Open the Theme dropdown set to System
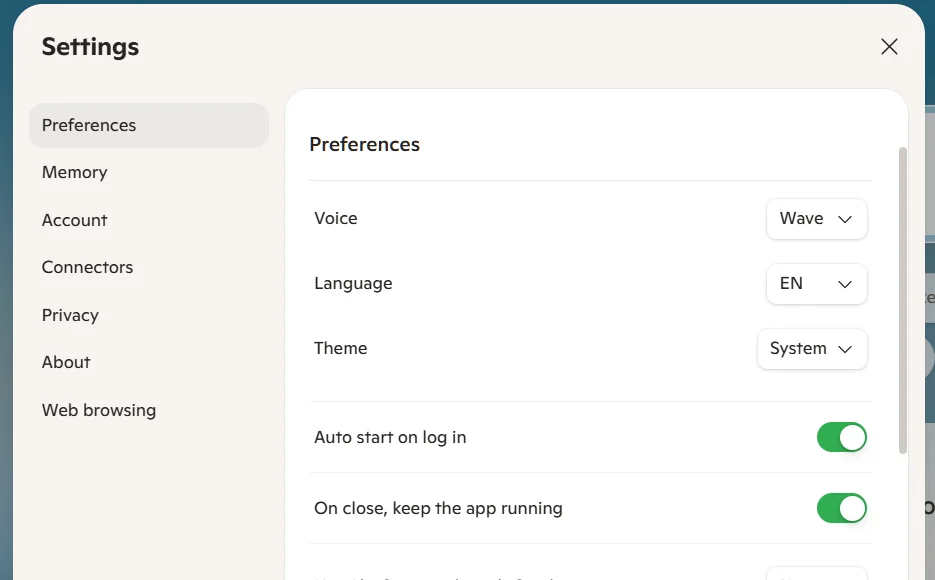935x580 pixels. [812, 349]
